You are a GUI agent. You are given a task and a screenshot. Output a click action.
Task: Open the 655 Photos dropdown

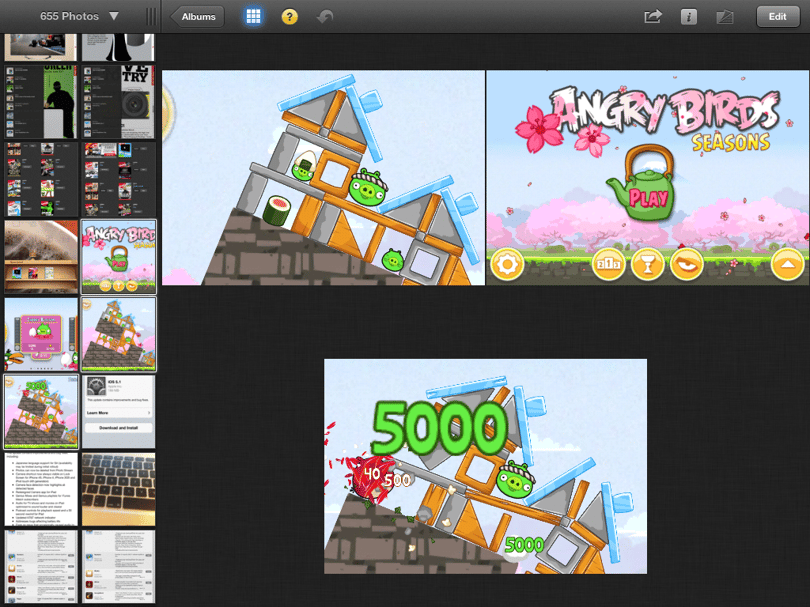(79, 17)
